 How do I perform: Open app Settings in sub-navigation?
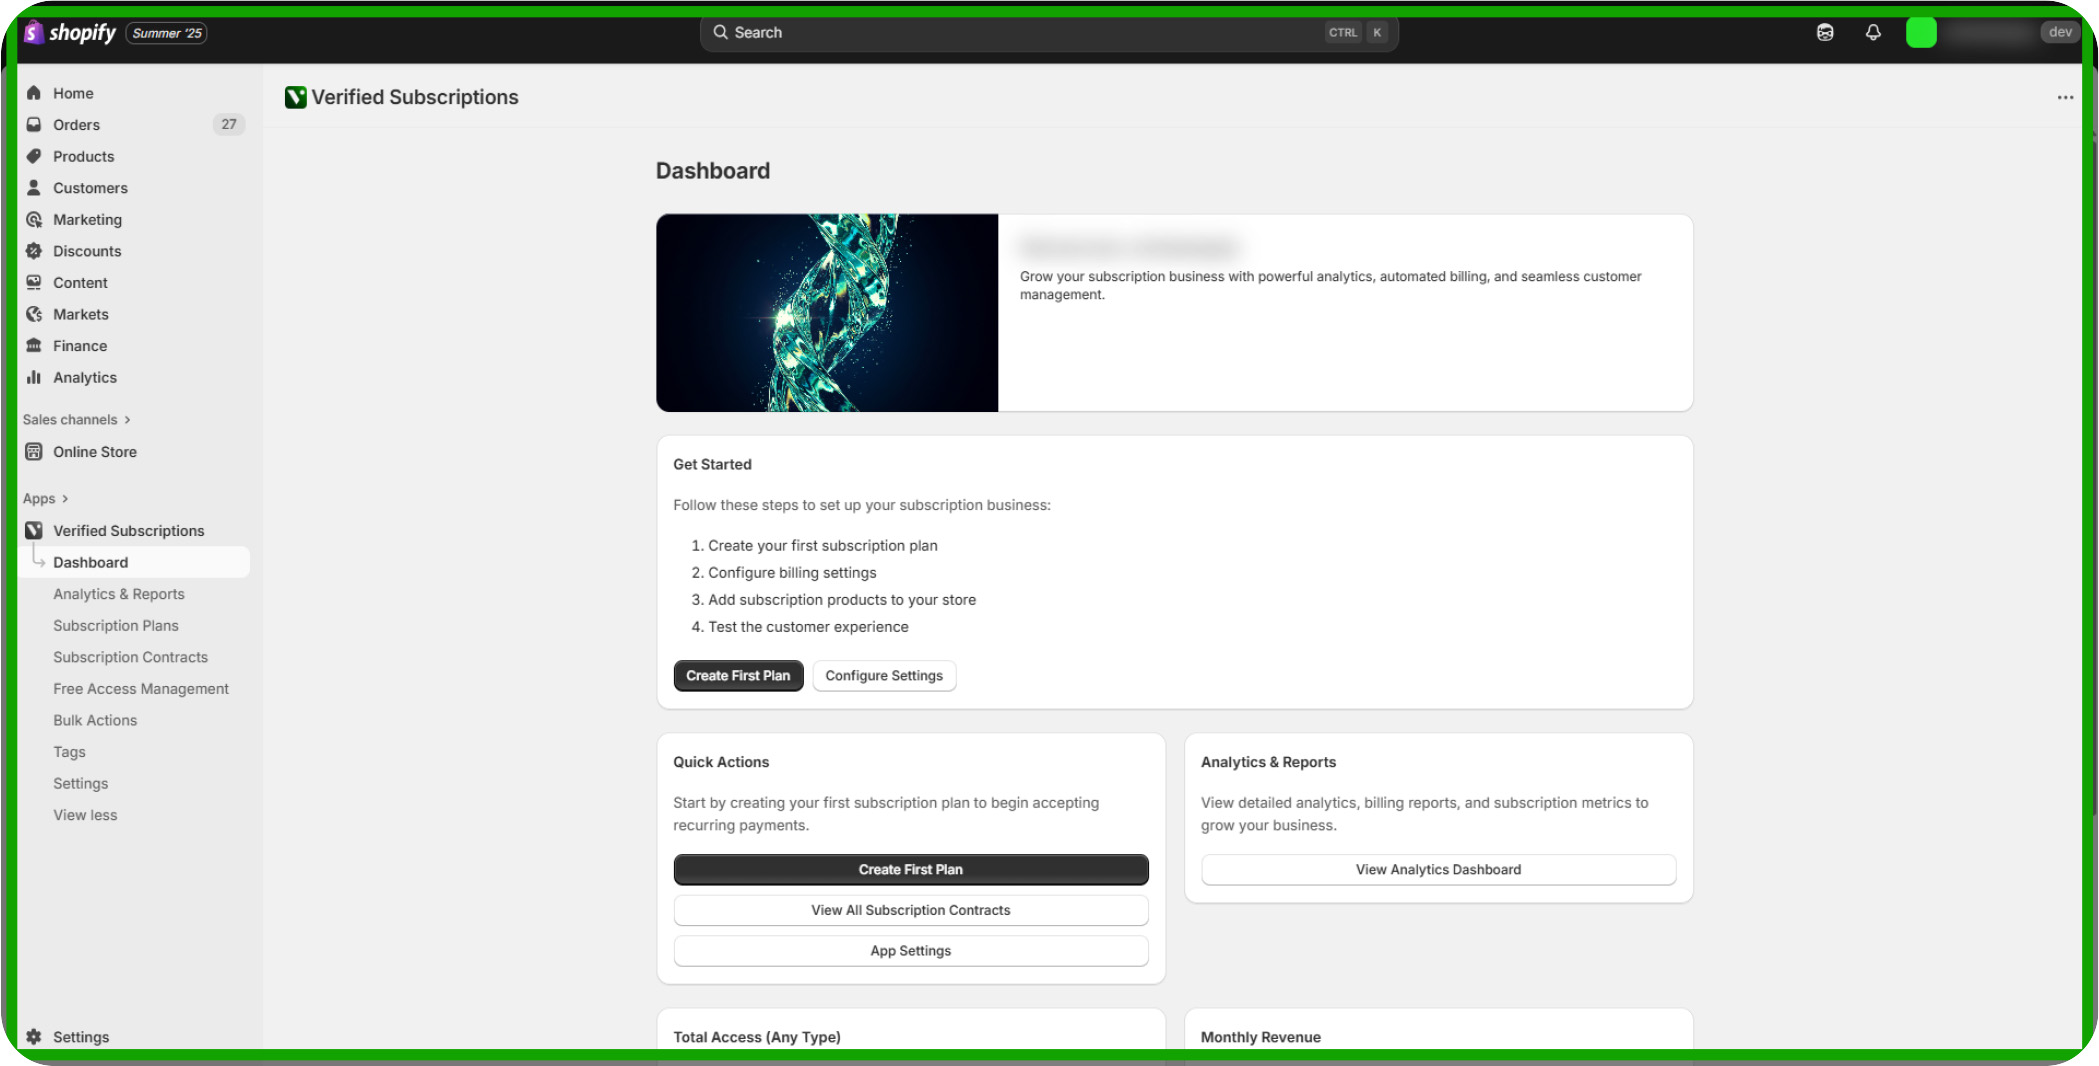80,783
